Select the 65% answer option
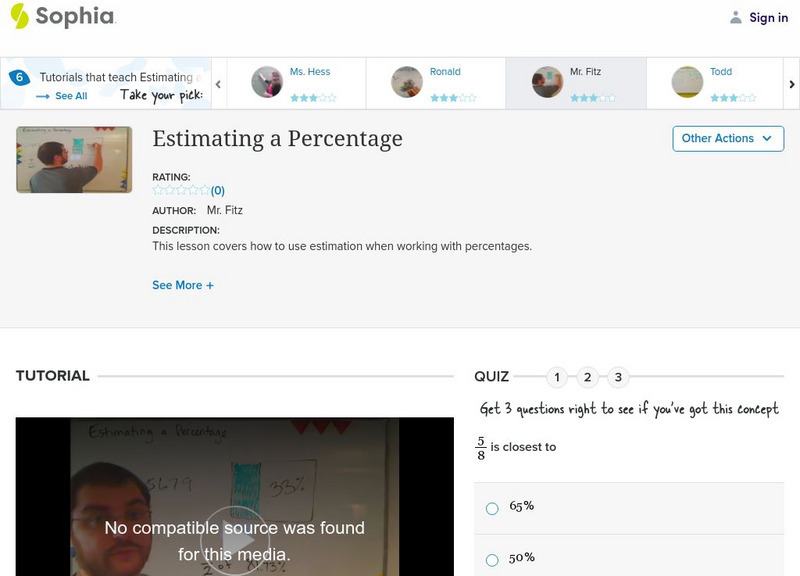The image size is (800, 576). click(492, 508)
